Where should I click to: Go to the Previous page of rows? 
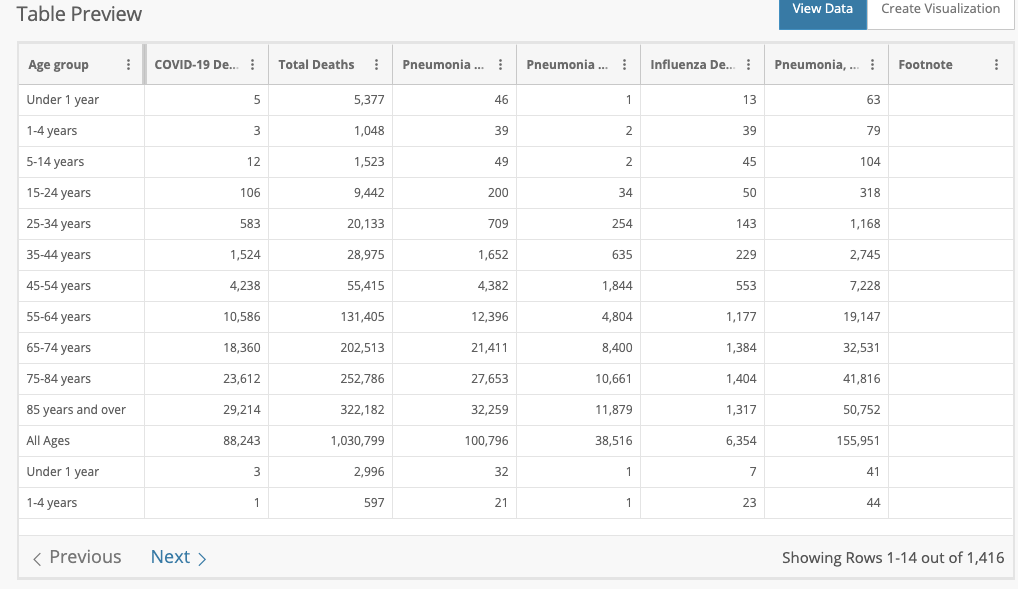tap(77, 557)
